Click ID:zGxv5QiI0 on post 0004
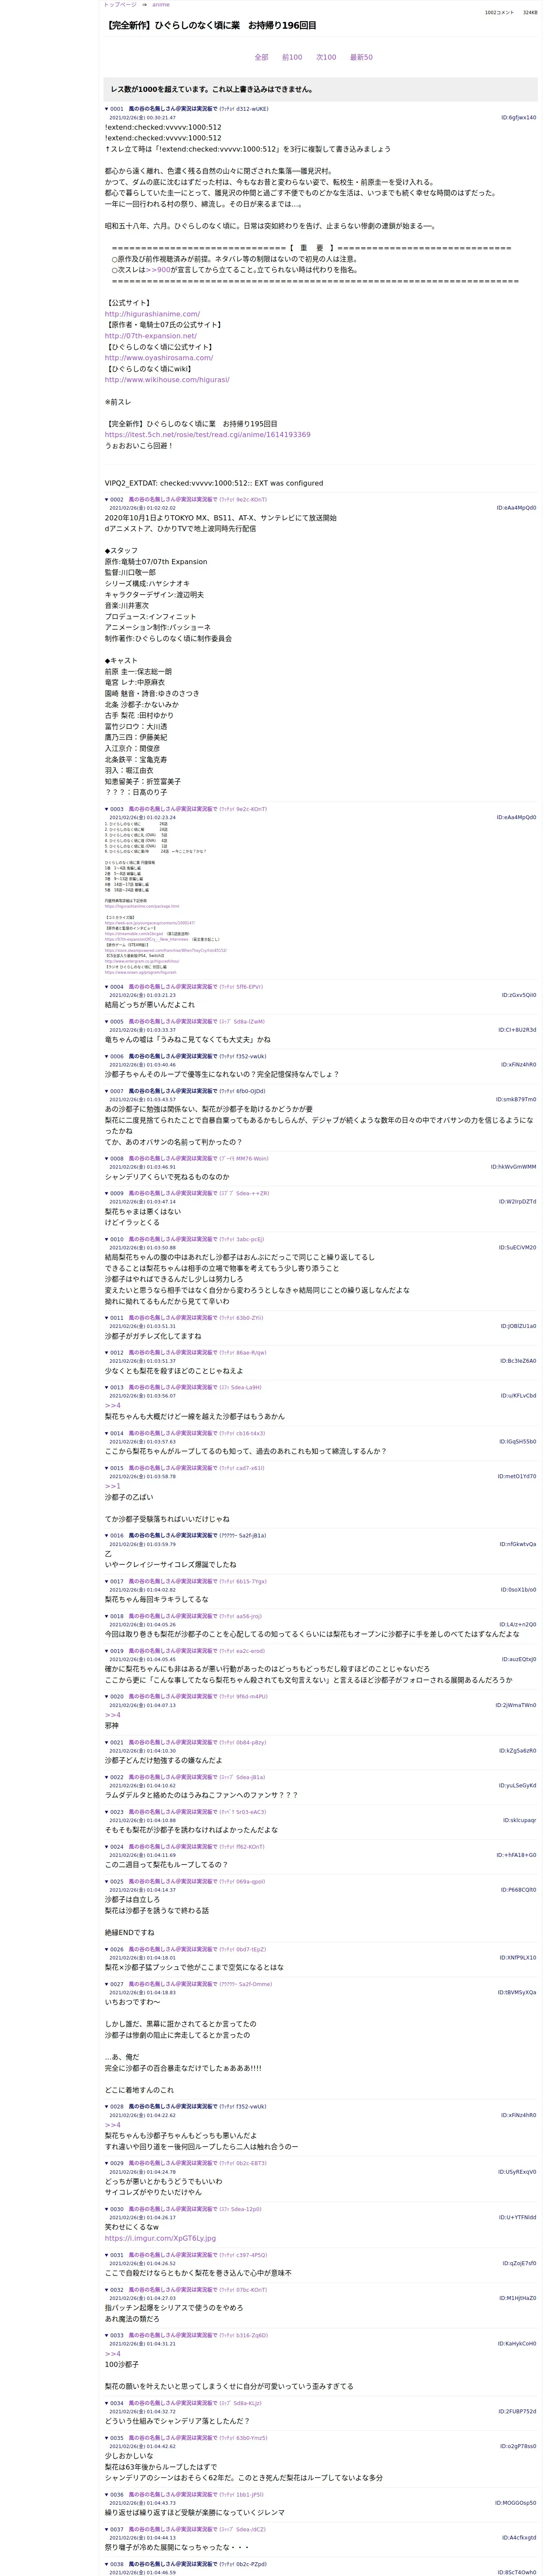 point(518,995)
